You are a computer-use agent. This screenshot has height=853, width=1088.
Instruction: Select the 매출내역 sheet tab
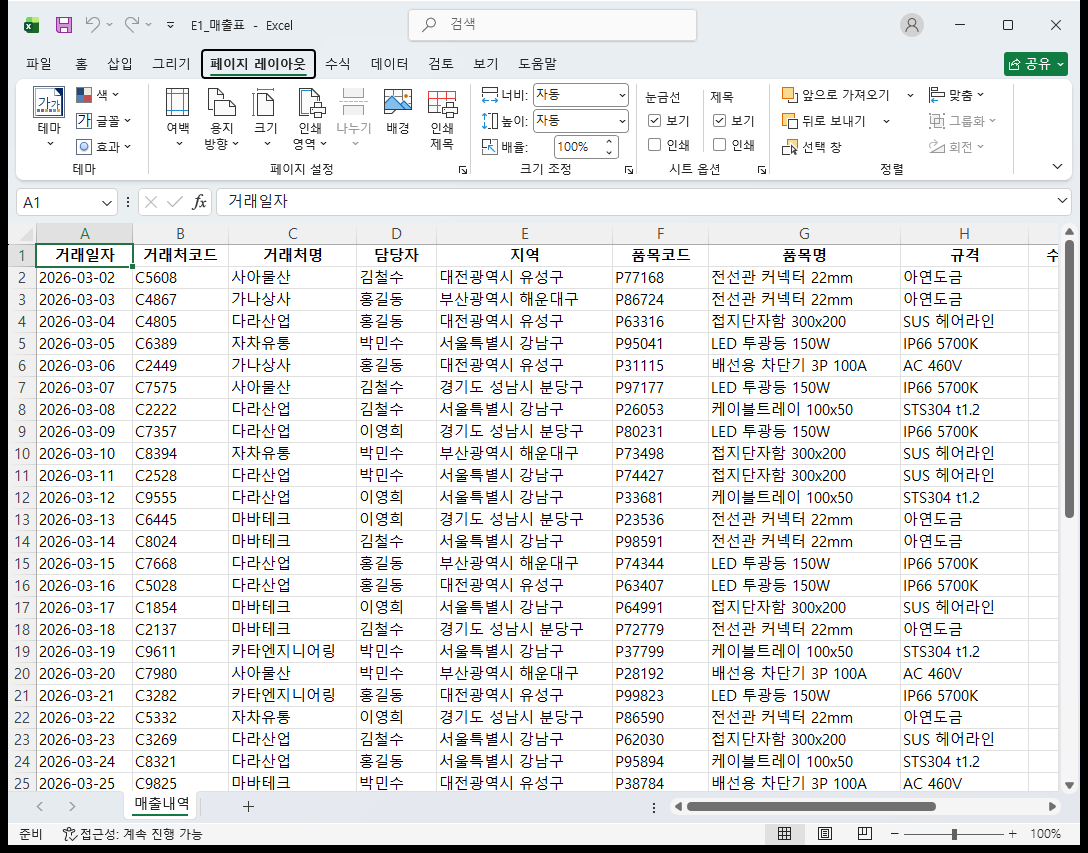point(162,804)
